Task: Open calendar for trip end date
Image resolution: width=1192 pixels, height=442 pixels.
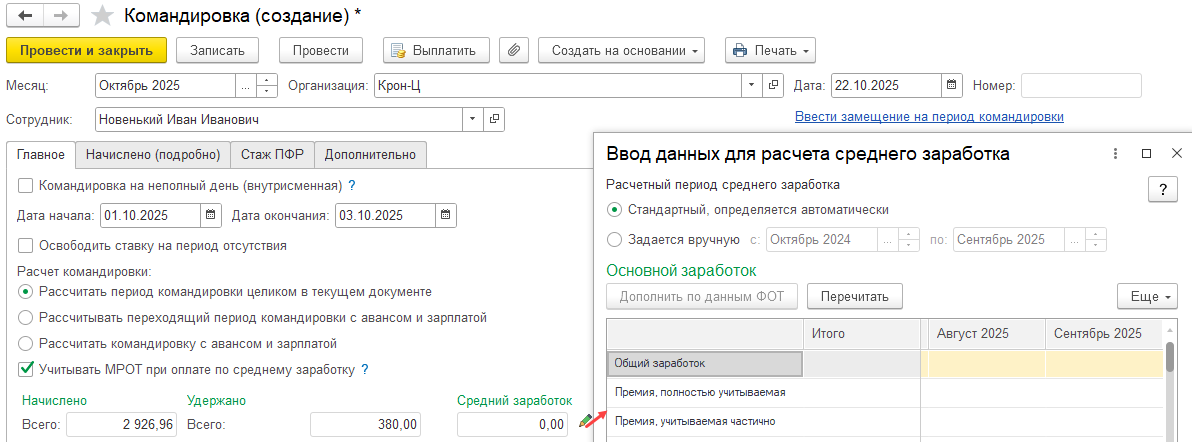Action: pyautogui.click(x=447, y=215)
